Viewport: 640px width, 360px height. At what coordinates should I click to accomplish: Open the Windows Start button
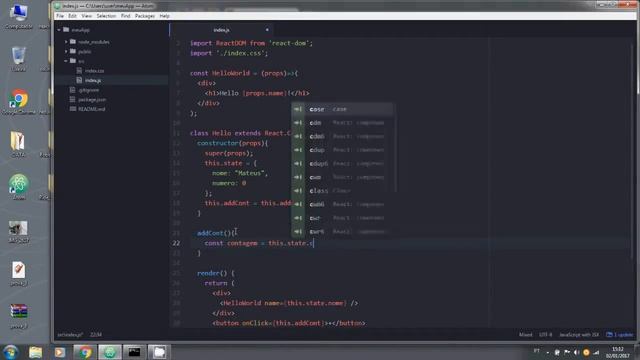11,352
